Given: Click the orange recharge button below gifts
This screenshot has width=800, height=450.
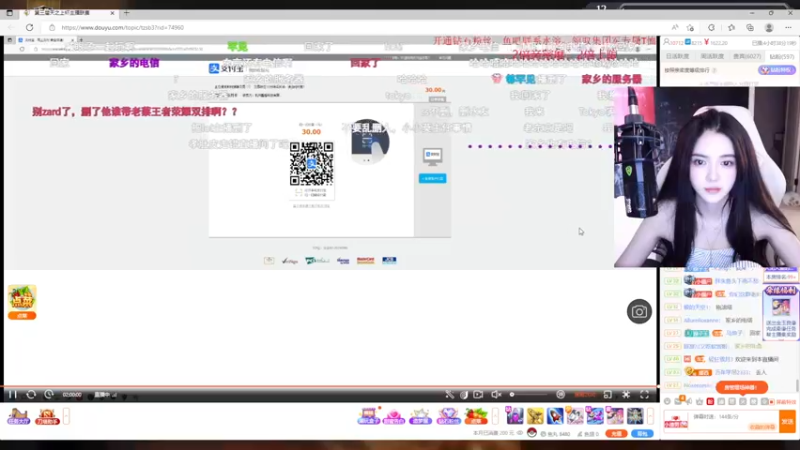Looking at the screenshot, I should [x=616, y=434].
